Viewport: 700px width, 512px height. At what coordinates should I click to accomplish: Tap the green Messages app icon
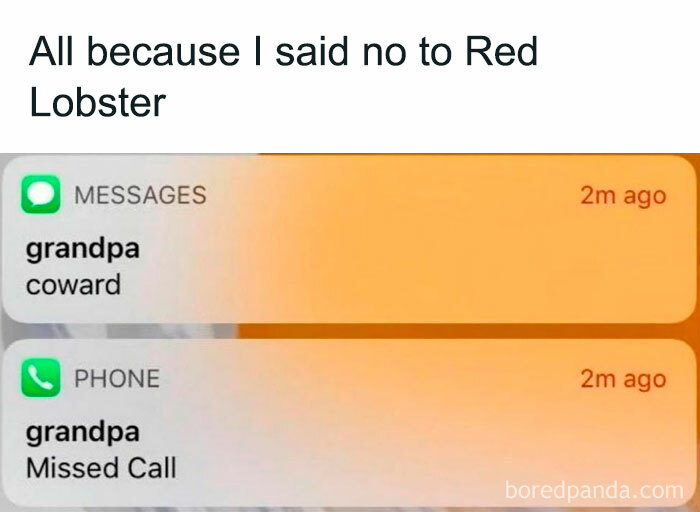tap(41, 194)
